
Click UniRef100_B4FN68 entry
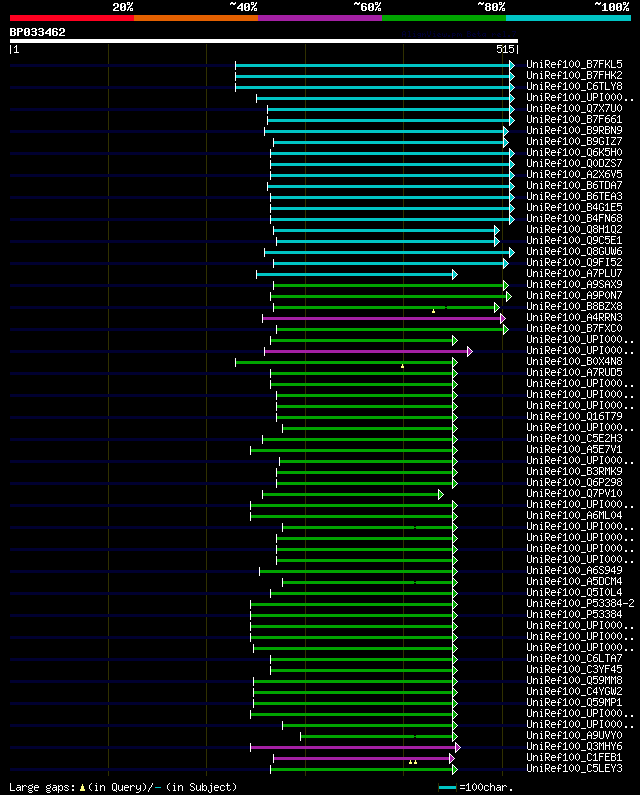pyautogui.click(x=574, y=219)
